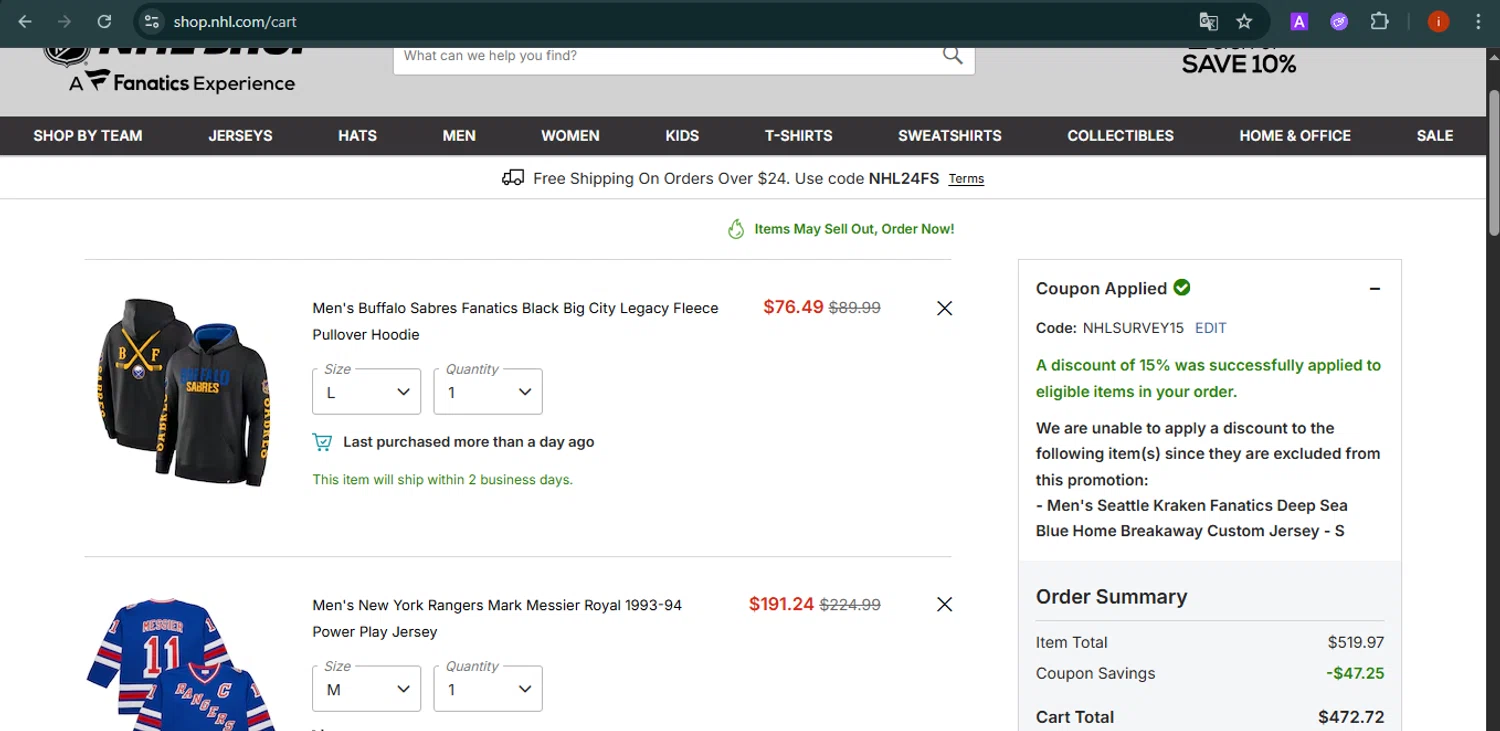Open the SHOP BY TEAM menu

point(88,136)
